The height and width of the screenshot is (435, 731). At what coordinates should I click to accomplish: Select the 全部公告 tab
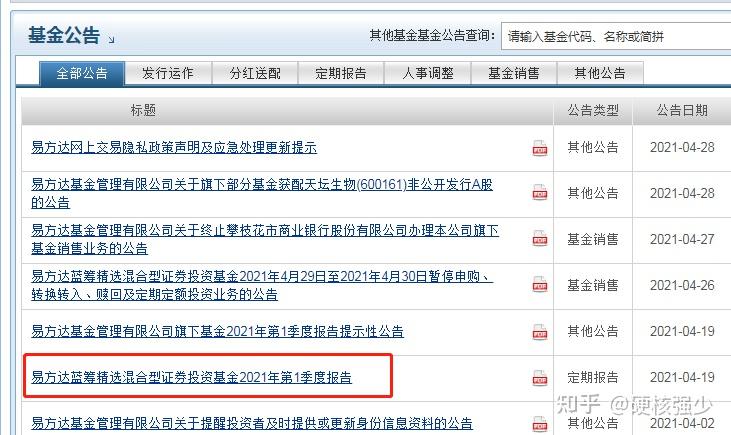82,73
